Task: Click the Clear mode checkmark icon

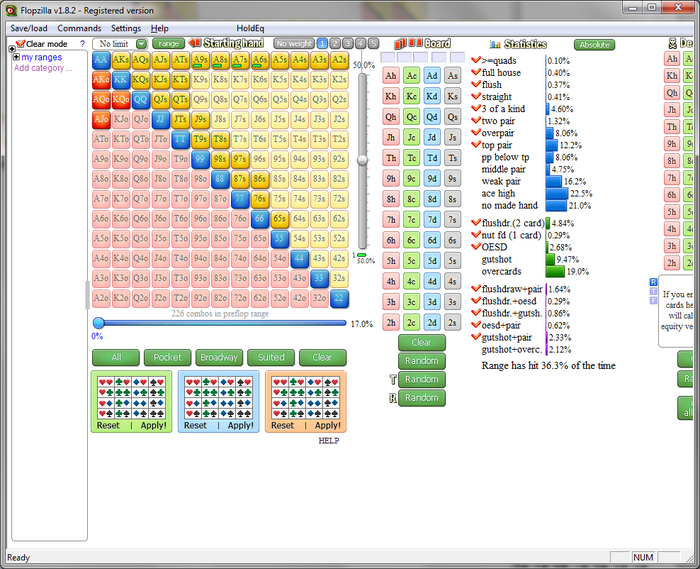Action: click(x=20, y=44)
